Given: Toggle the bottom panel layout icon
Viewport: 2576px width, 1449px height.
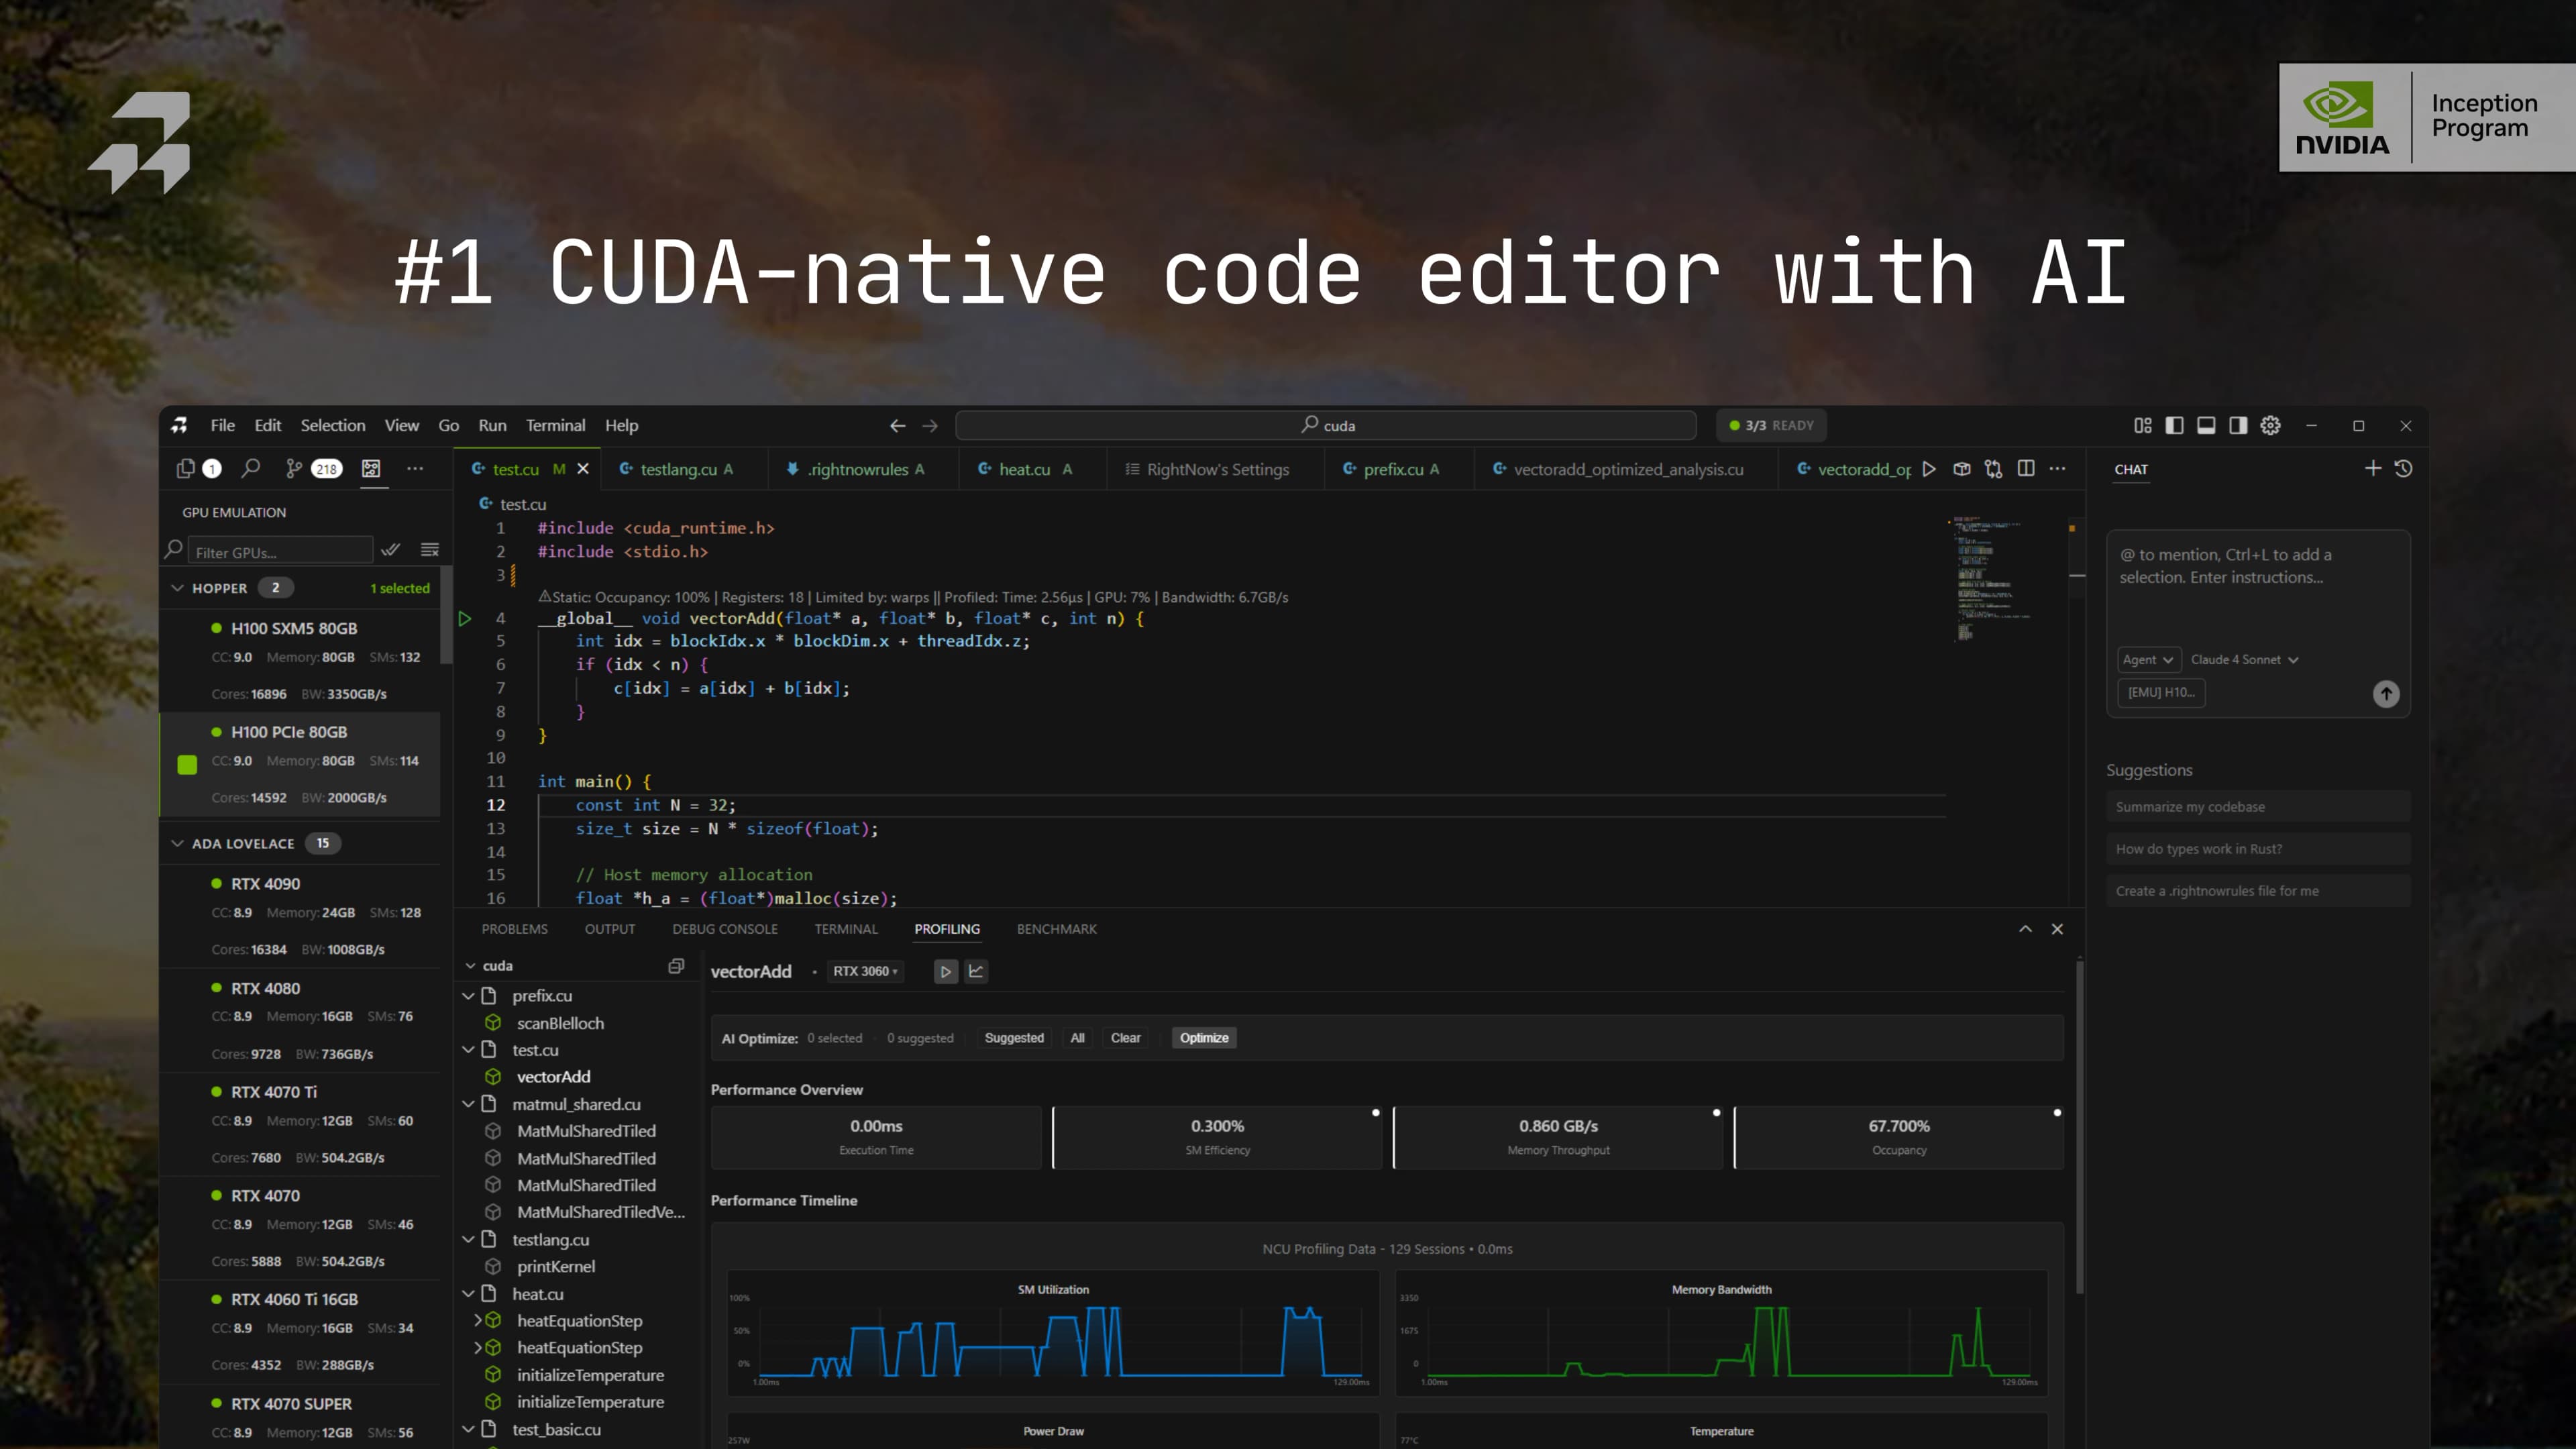Looking at the screenshot, I should [2206, 425].
